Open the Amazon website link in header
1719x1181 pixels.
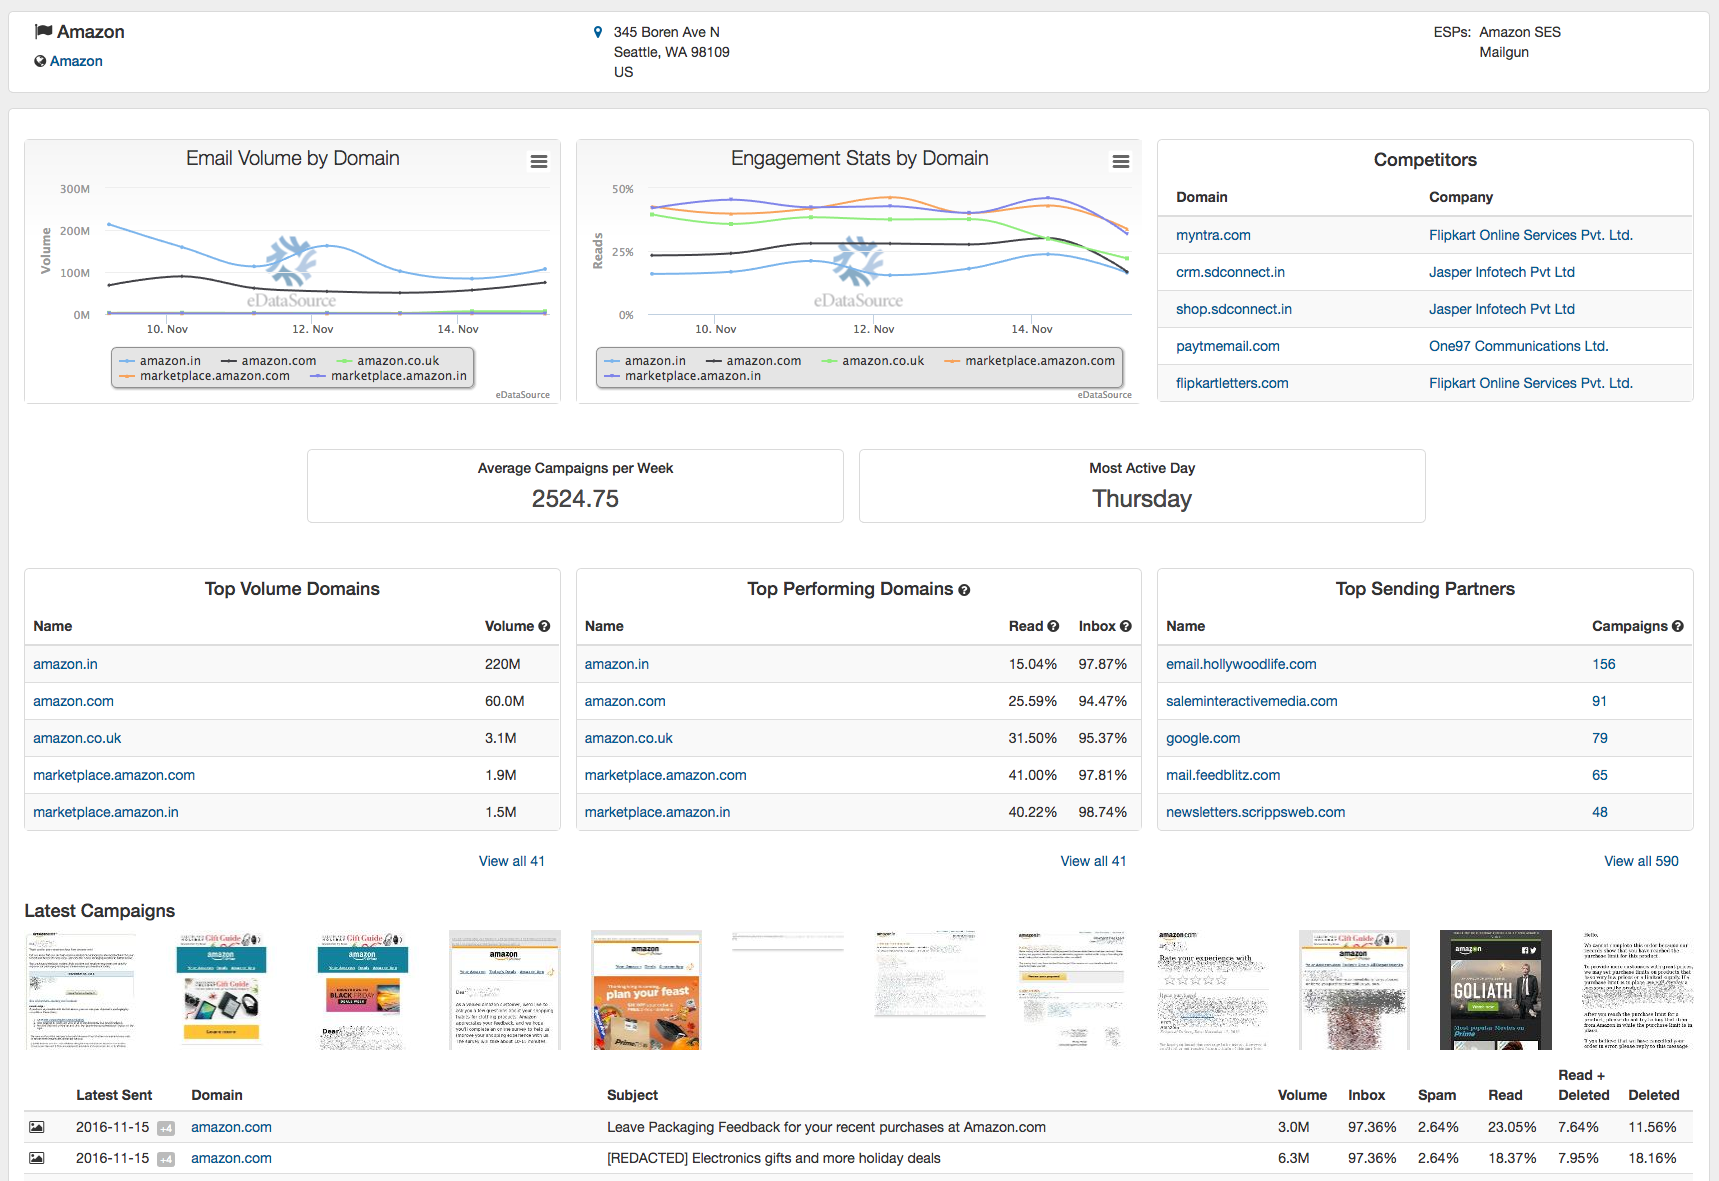(x=76, y=61)
